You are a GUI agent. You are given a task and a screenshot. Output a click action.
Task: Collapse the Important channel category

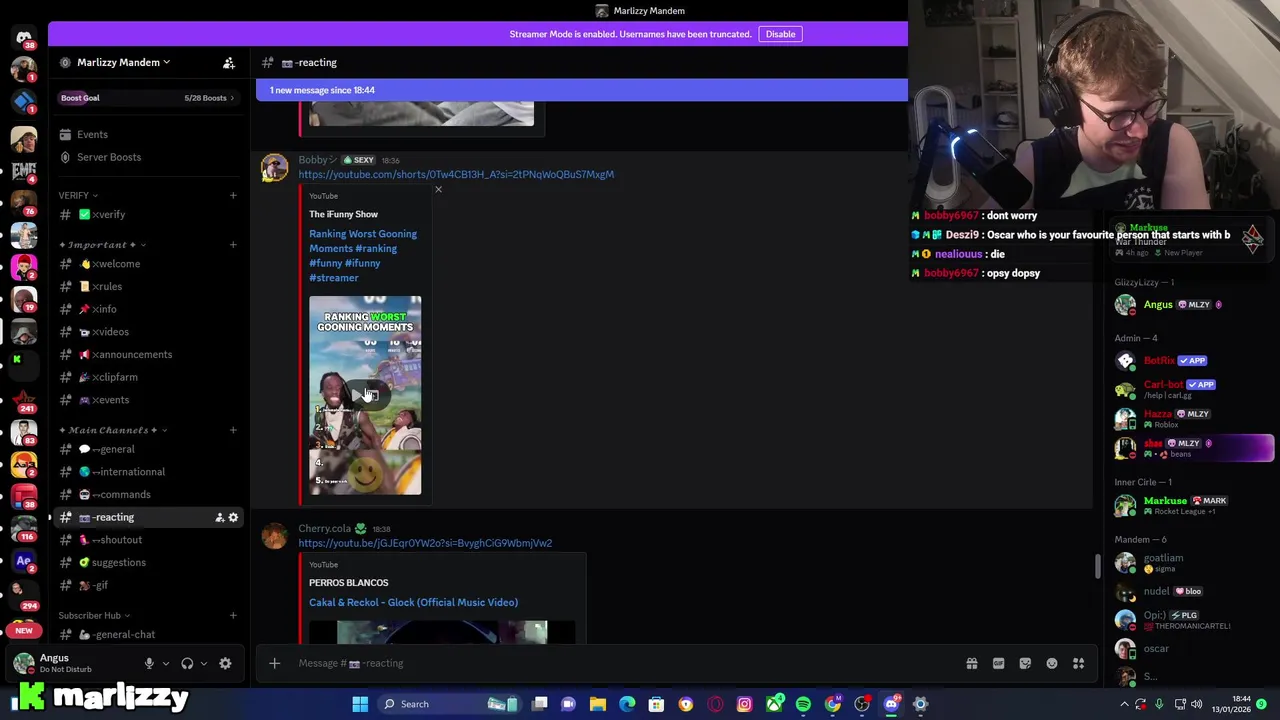click(x=102, y=245)
